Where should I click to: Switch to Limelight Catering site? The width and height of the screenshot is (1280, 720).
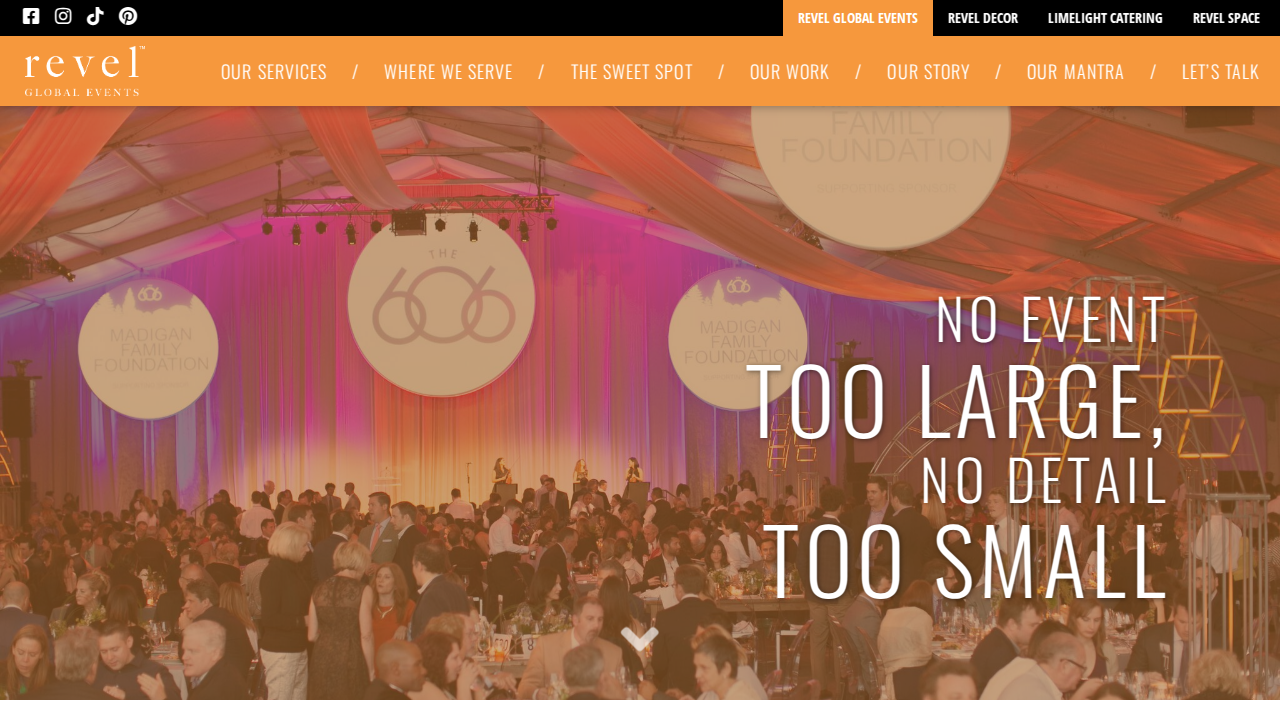(1105, 18)
